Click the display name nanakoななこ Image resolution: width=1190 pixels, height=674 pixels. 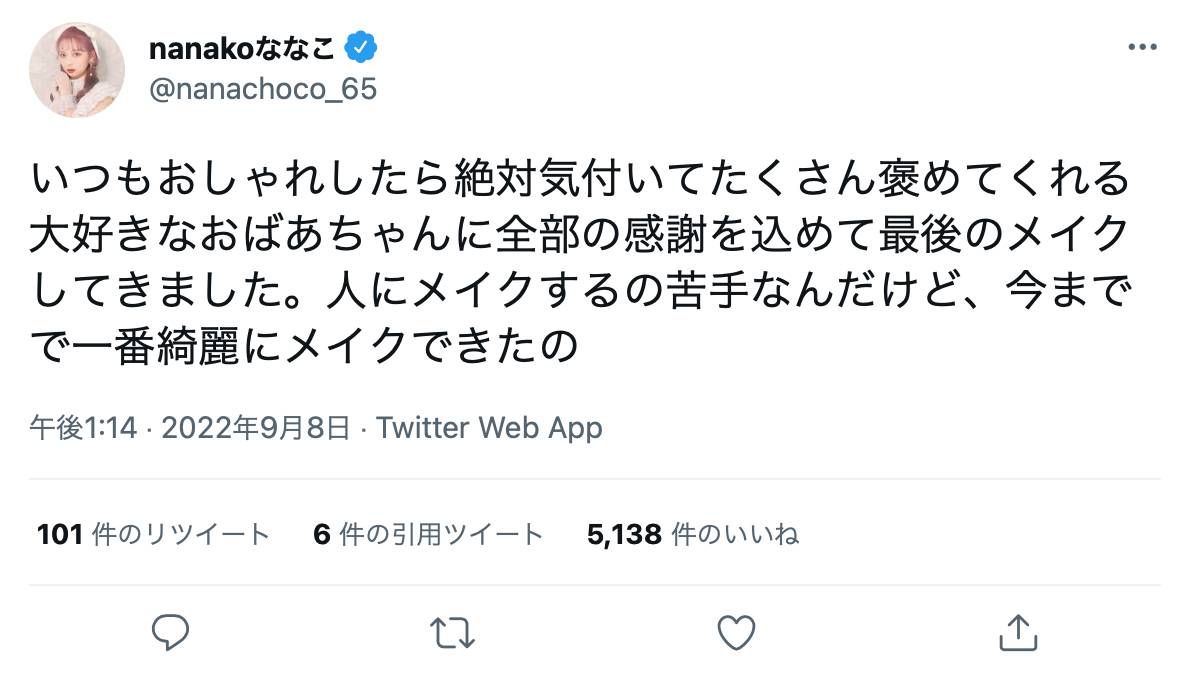(x=243, y=47)
